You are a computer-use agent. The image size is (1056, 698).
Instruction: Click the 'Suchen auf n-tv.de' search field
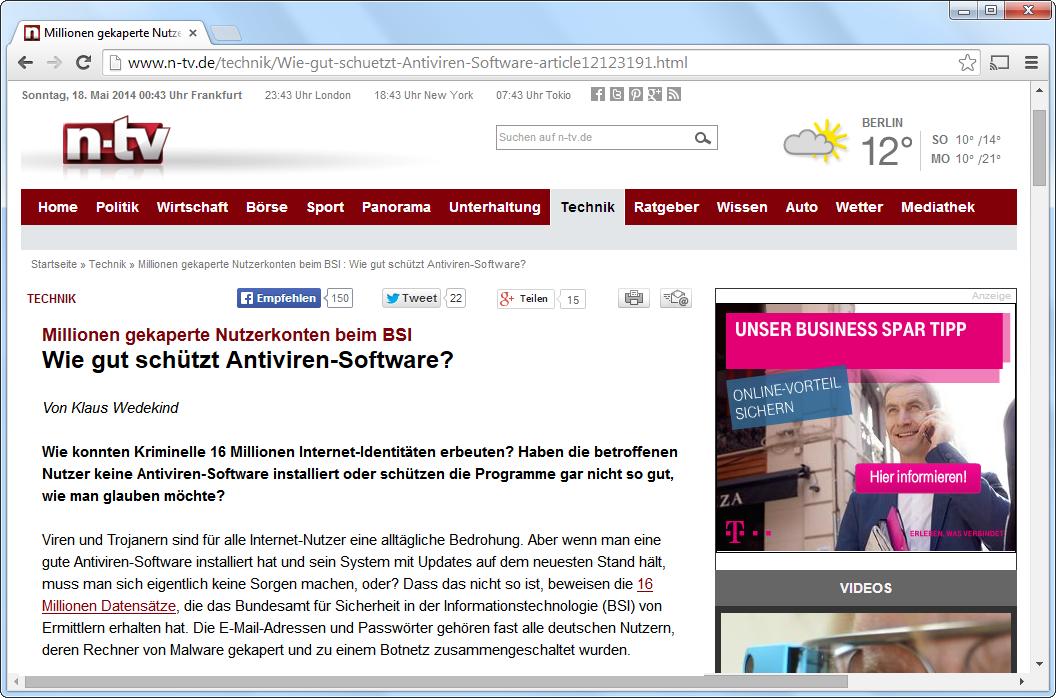(x=590, y=138)
